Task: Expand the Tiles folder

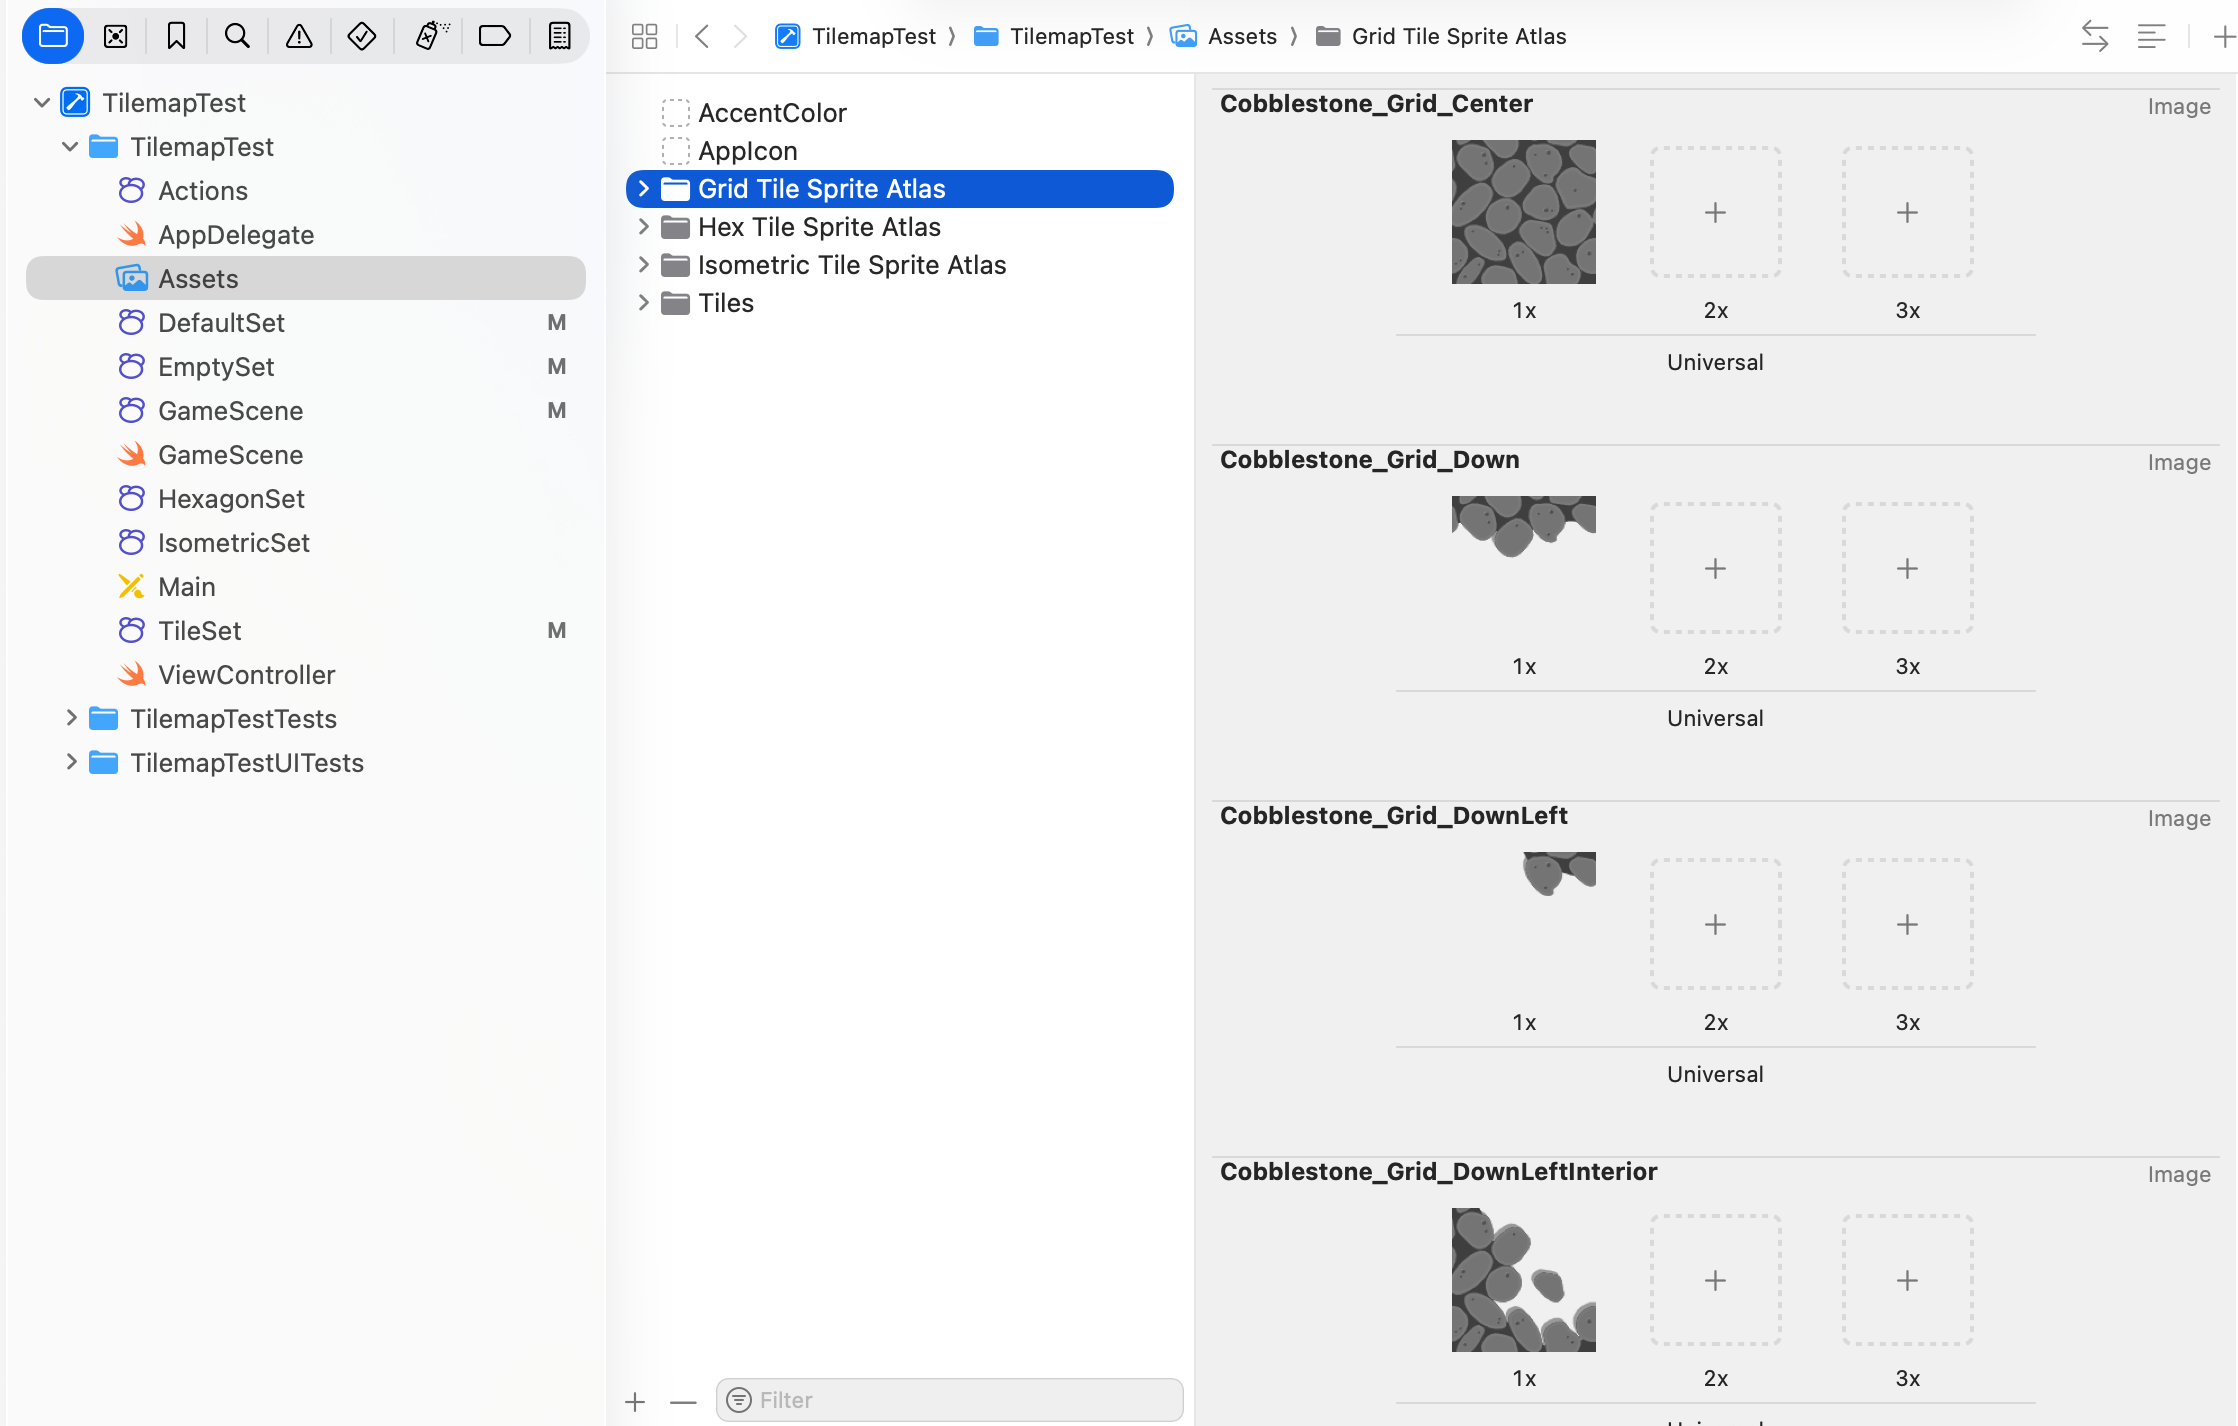Action: click(644, 303)
